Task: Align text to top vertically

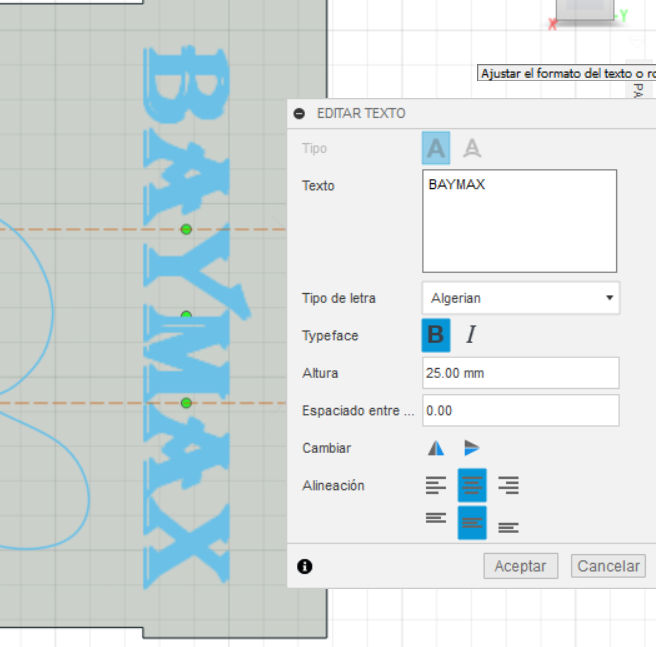Action: pos(436,518)
